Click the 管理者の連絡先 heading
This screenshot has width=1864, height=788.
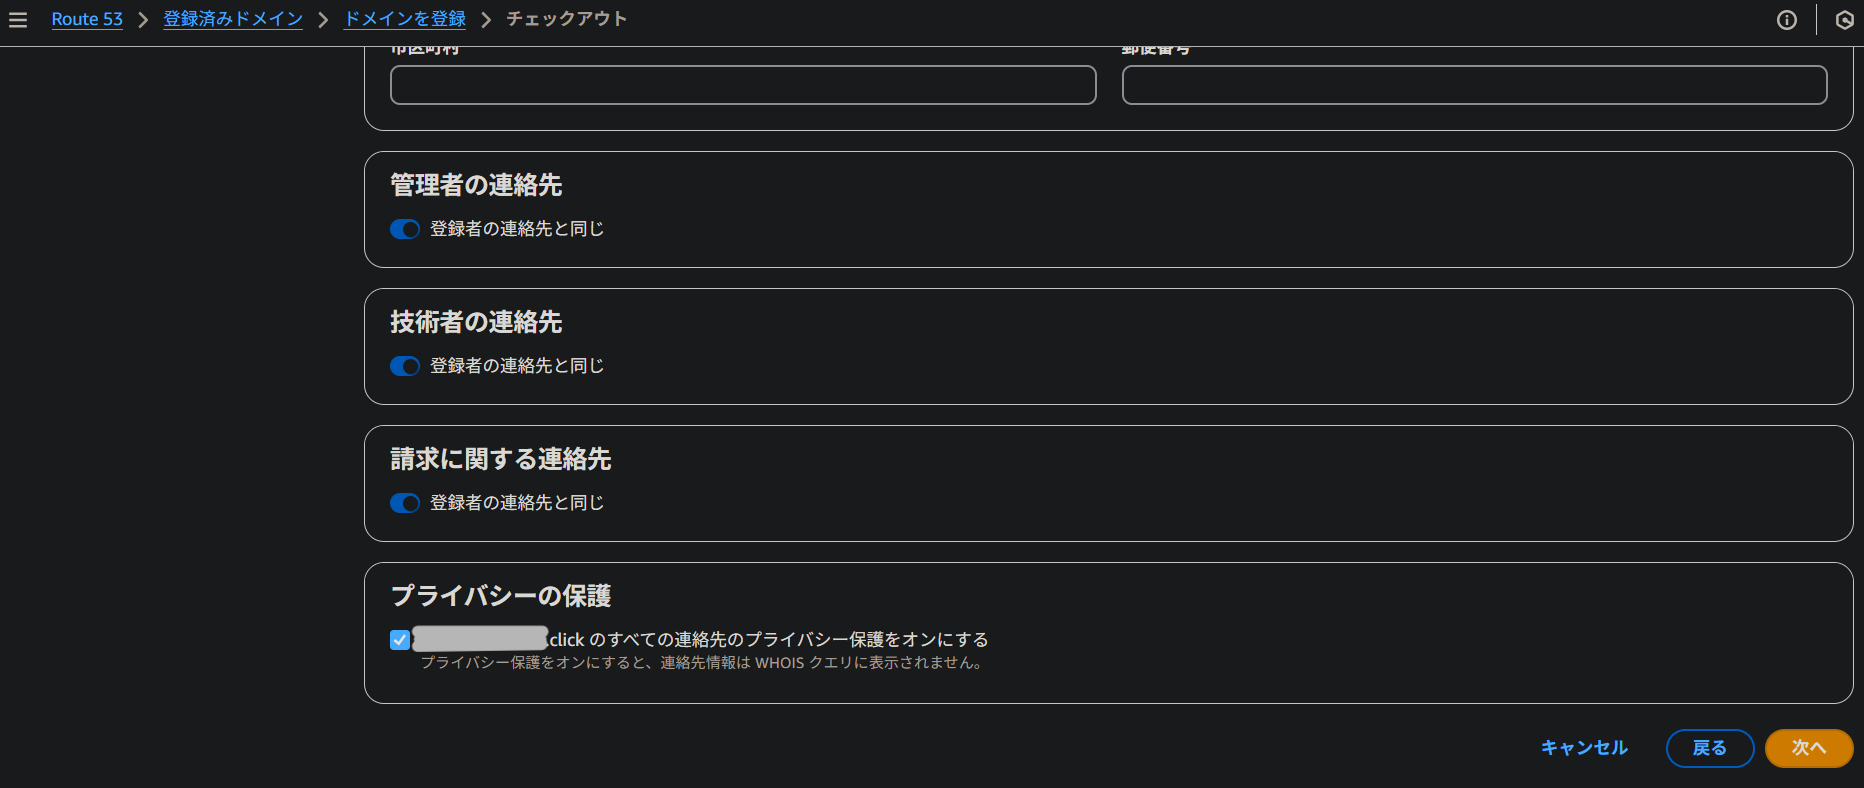[476, 185]
